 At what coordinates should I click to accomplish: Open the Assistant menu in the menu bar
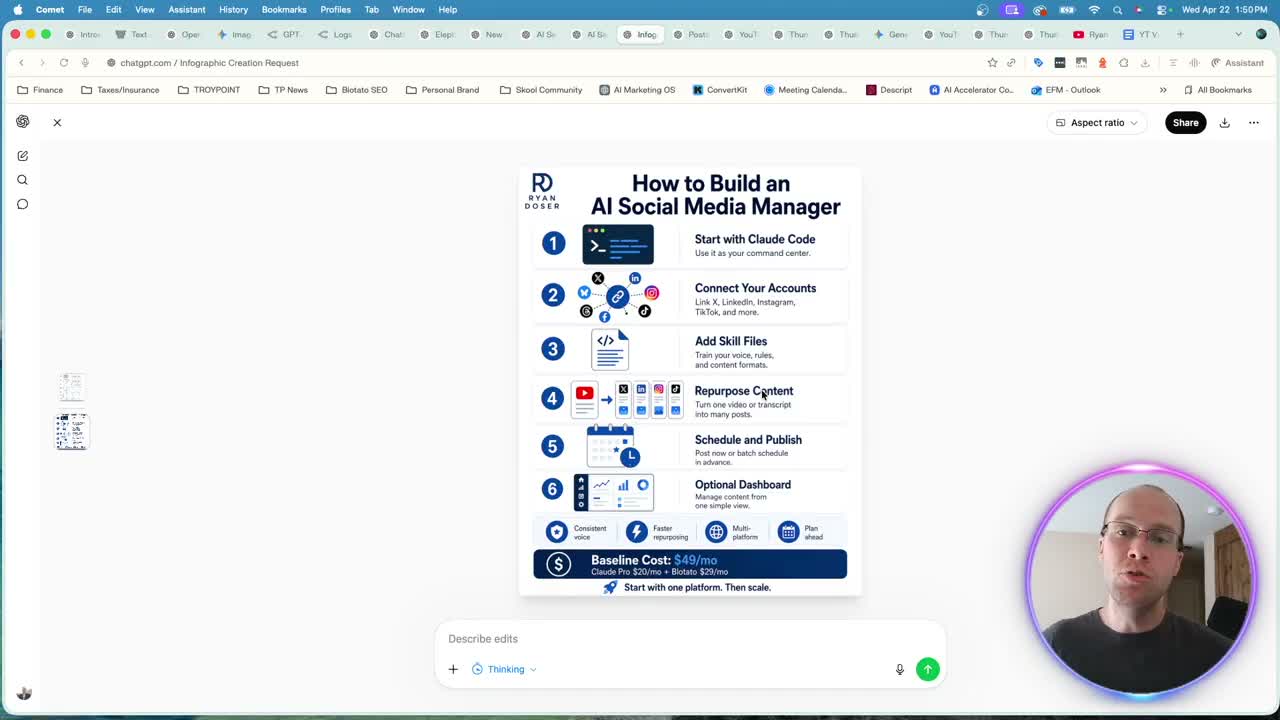click(x=187, y=10)
